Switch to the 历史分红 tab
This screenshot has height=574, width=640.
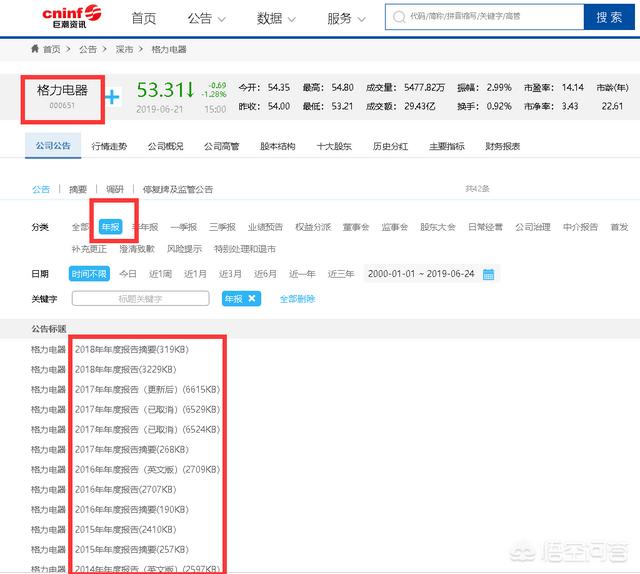(390, 146)
